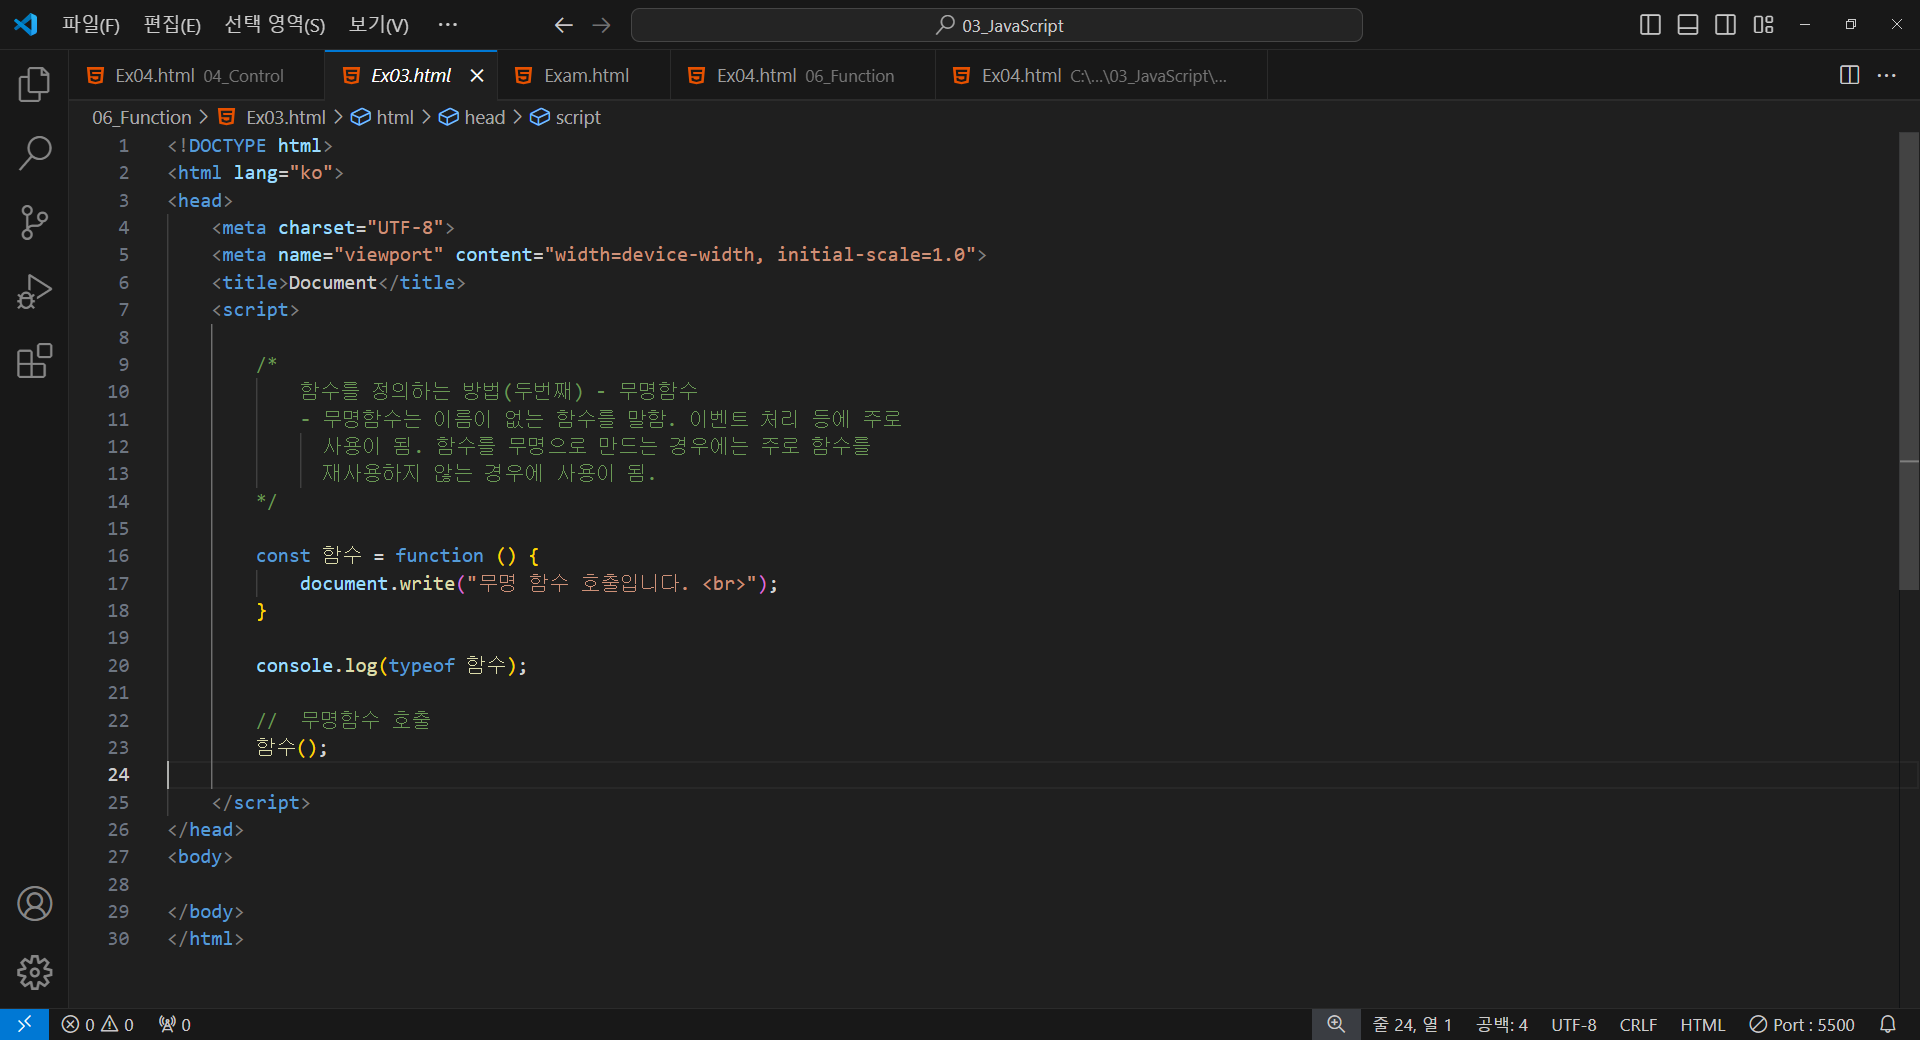Open the Search view in the activity bar

click(x=34, y=154)
